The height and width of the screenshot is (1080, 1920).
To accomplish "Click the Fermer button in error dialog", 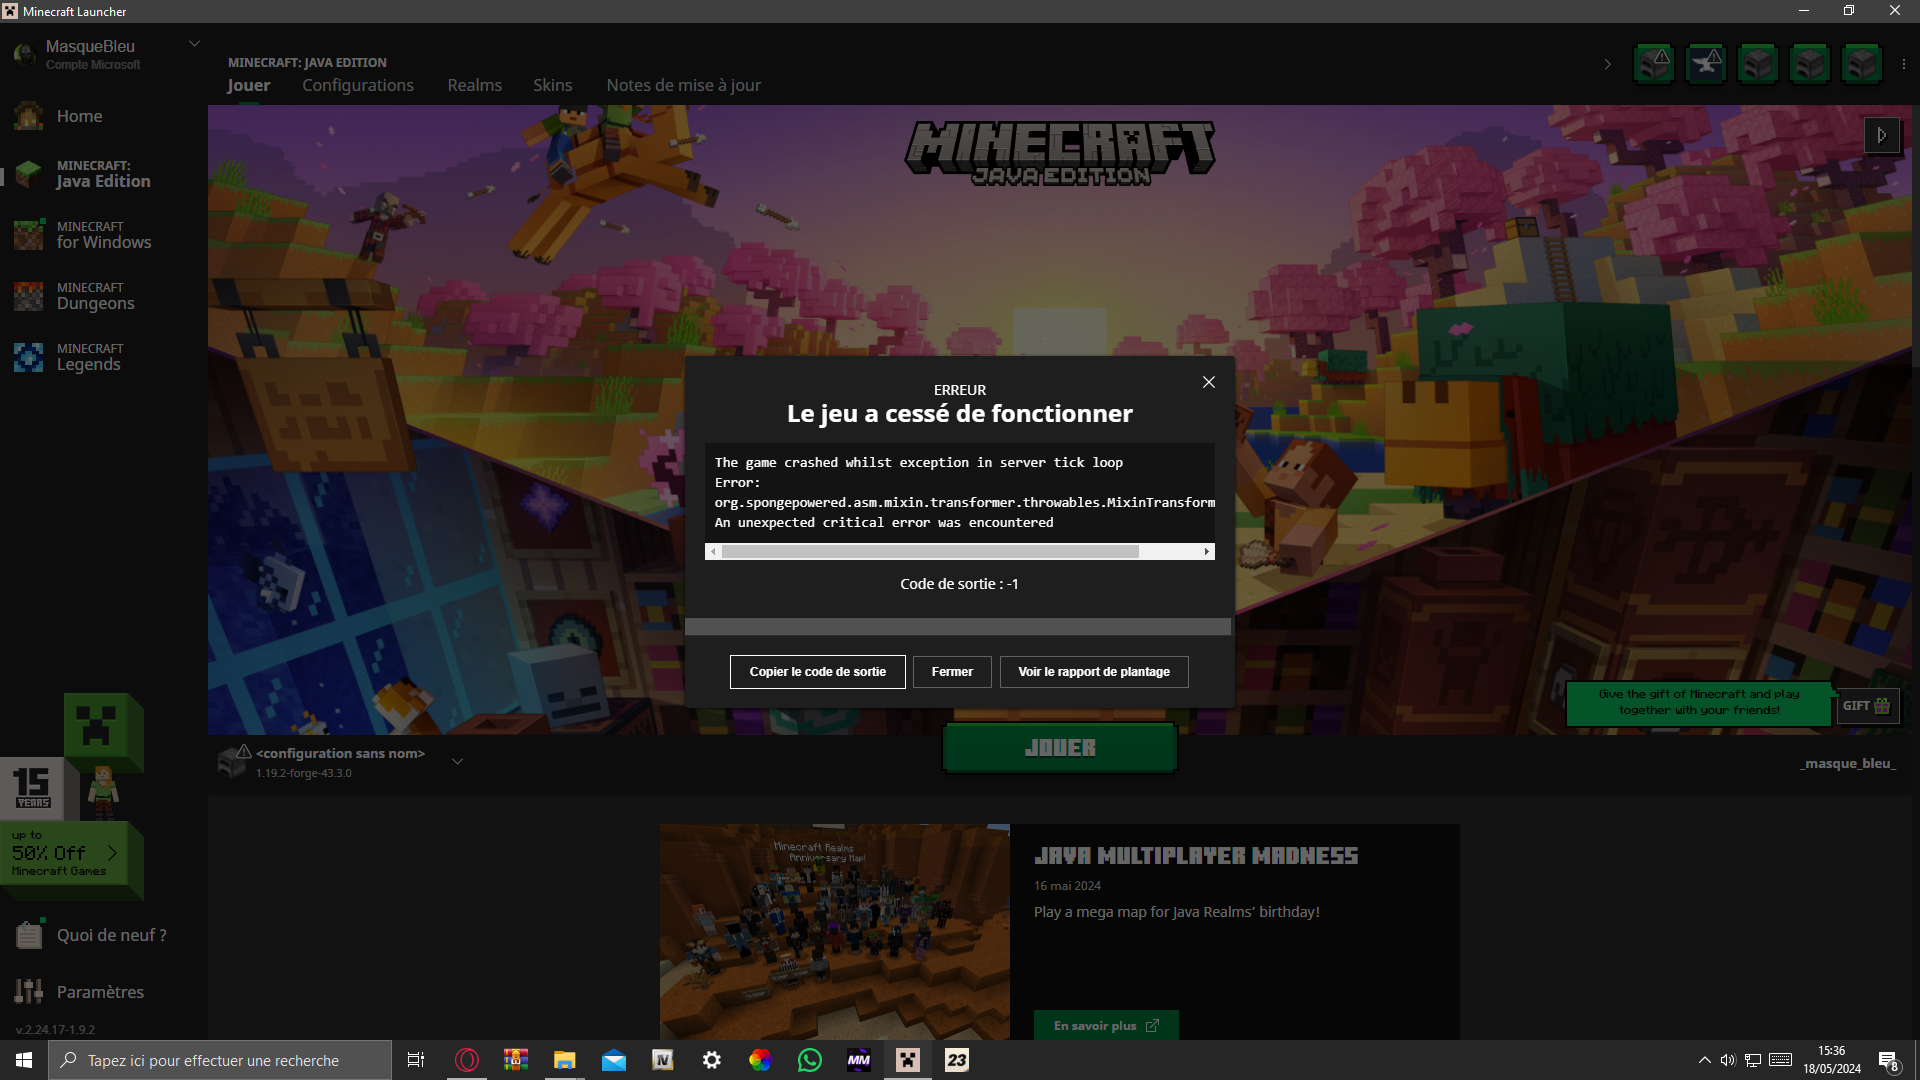I will [952, 672].
